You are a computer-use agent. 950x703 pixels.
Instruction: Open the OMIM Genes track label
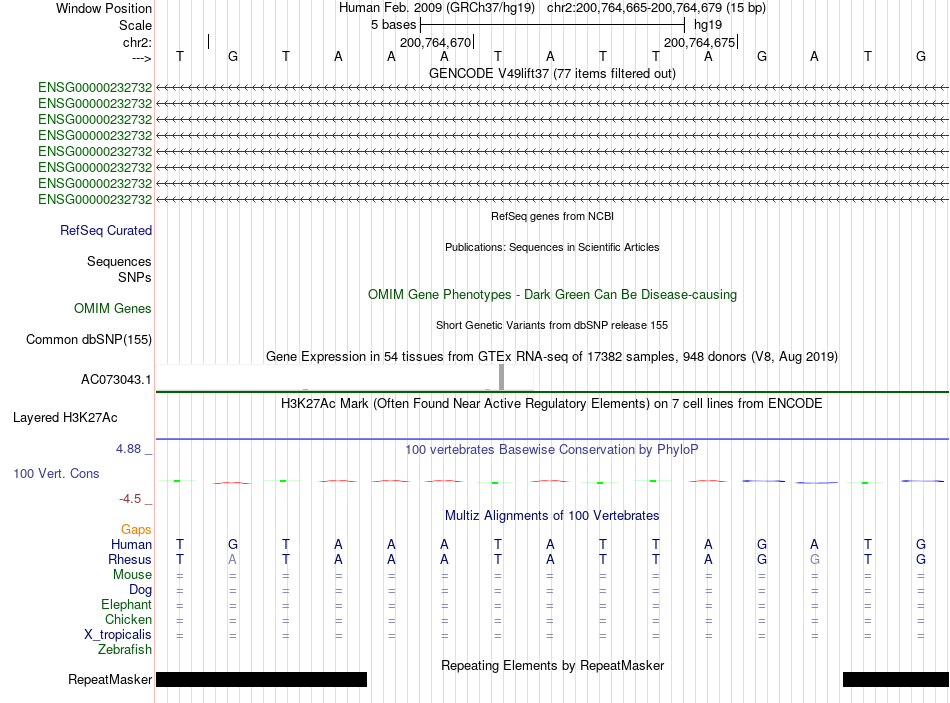click(x=112, y=308)
